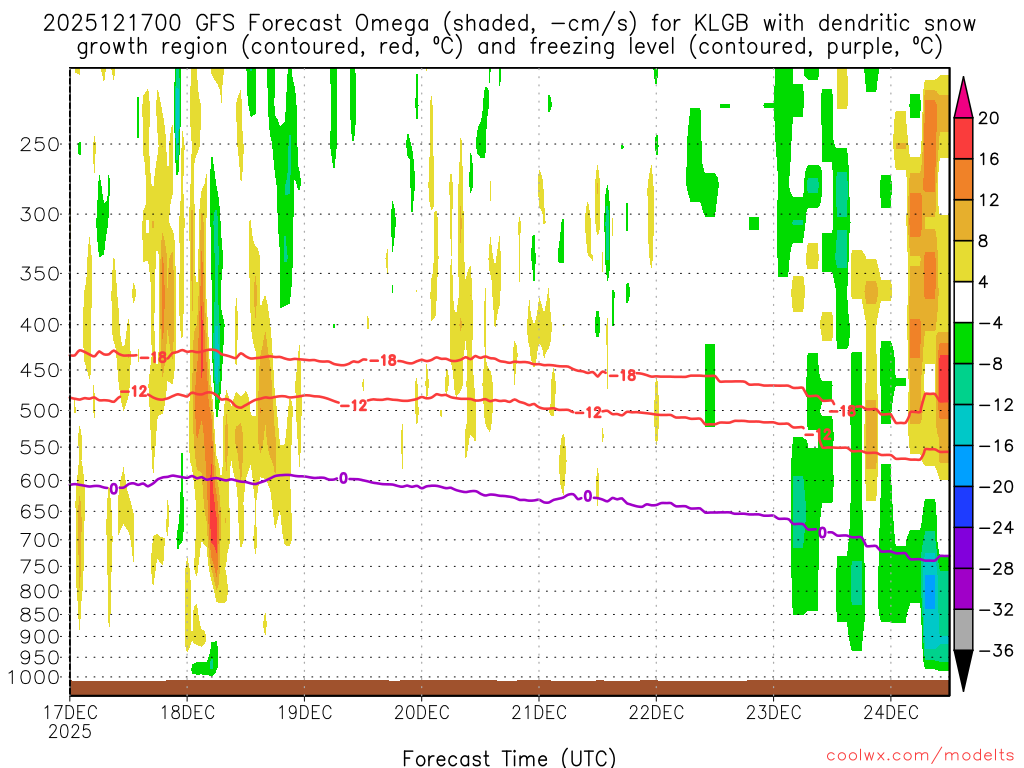1024x768 pixels.
Task: Click the Forecast Time (UTC) axis title
Action: (509, 758)
